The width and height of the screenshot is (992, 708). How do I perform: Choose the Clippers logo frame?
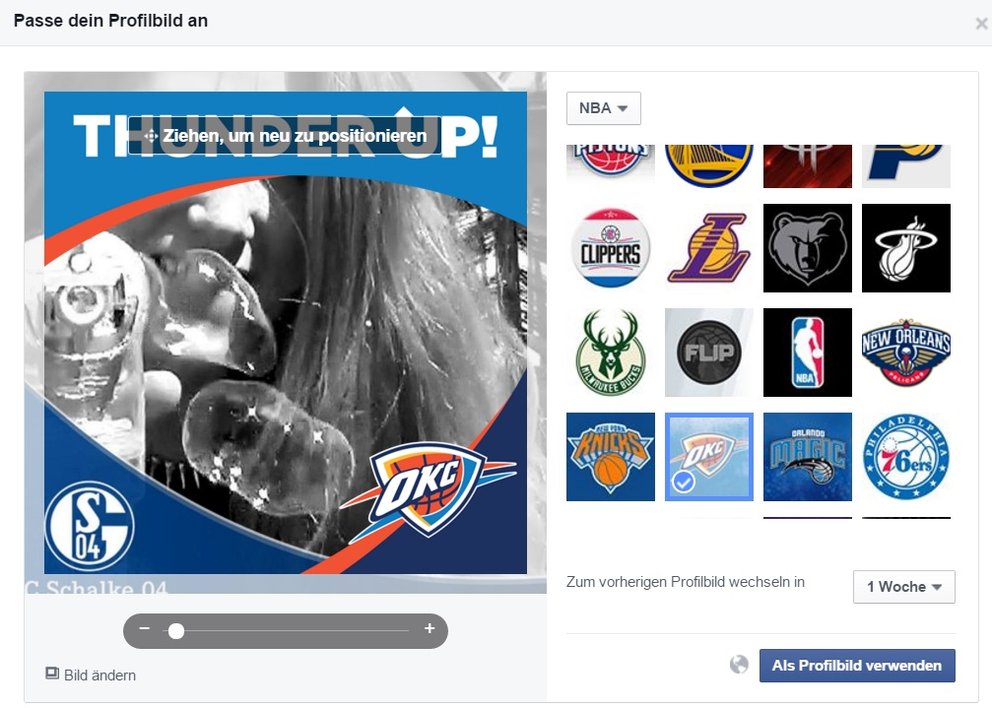click(610, 248)
